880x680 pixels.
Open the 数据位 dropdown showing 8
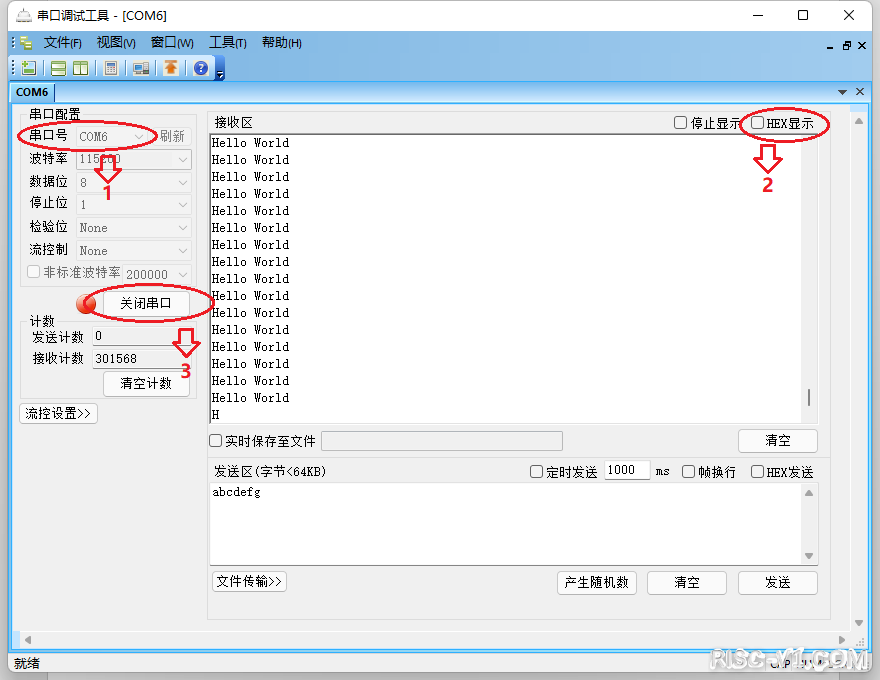(134, 182)
